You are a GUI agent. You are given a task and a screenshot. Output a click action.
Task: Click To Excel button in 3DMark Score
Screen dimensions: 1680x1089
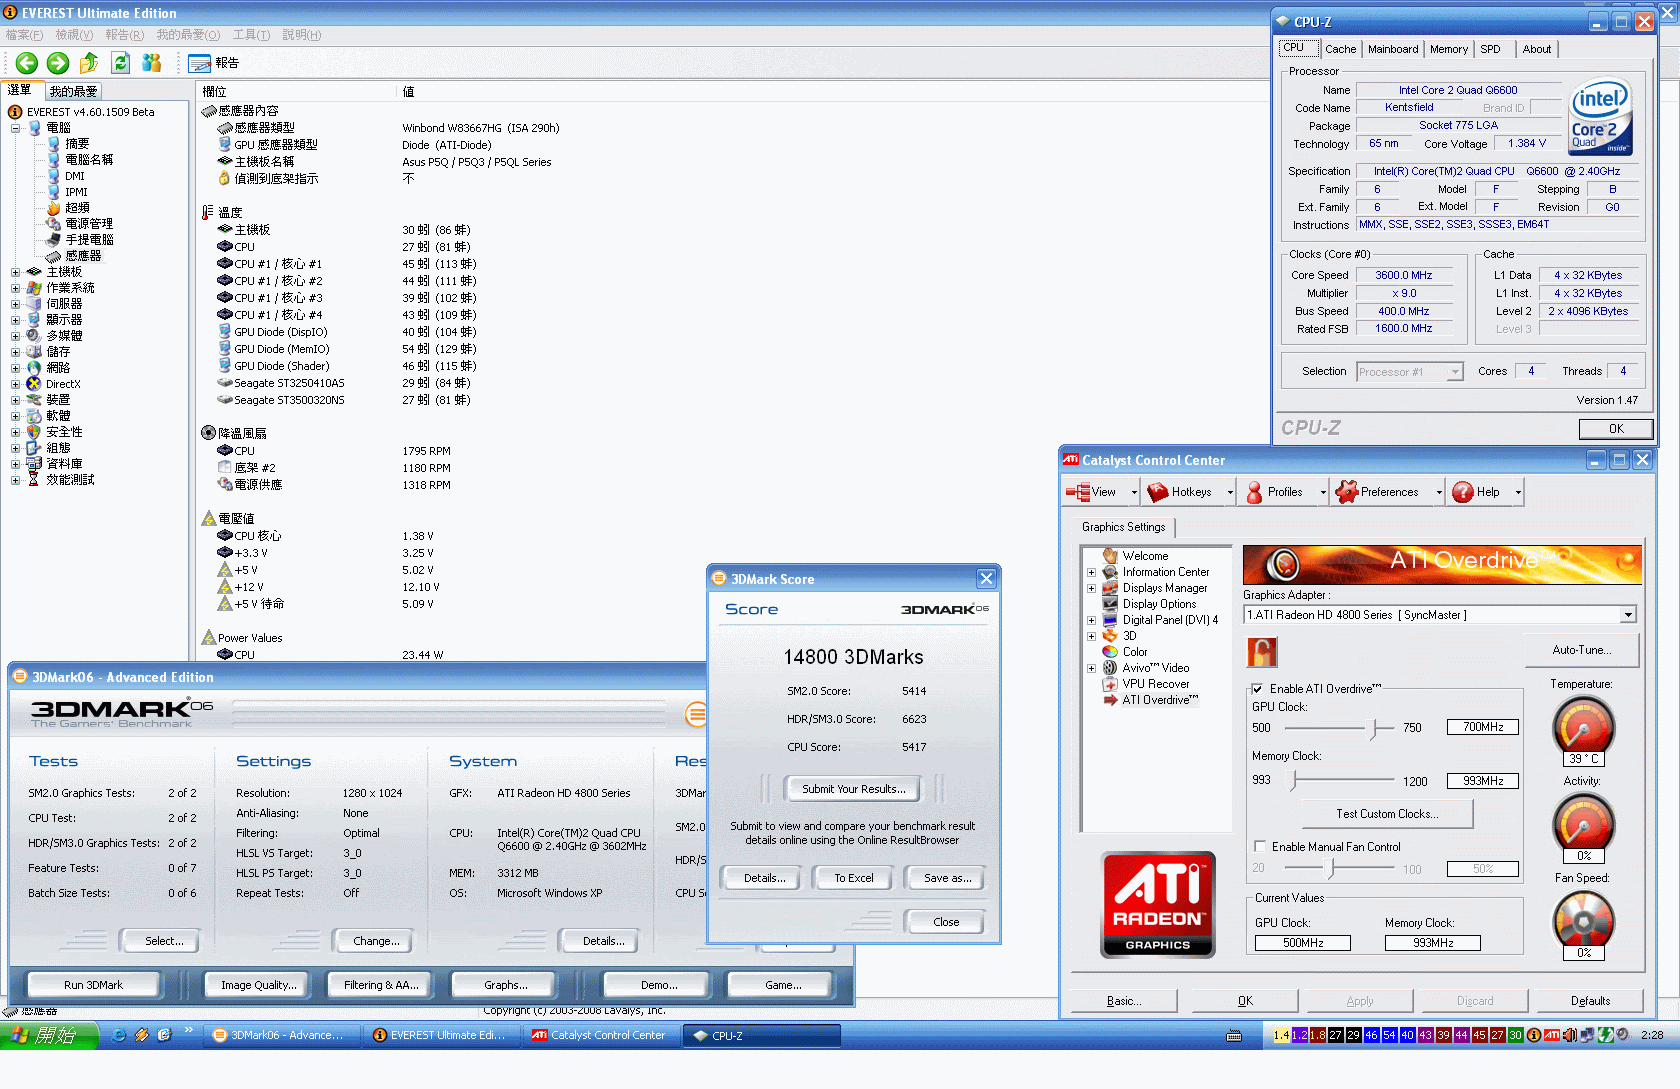click(x=853, y=878)
